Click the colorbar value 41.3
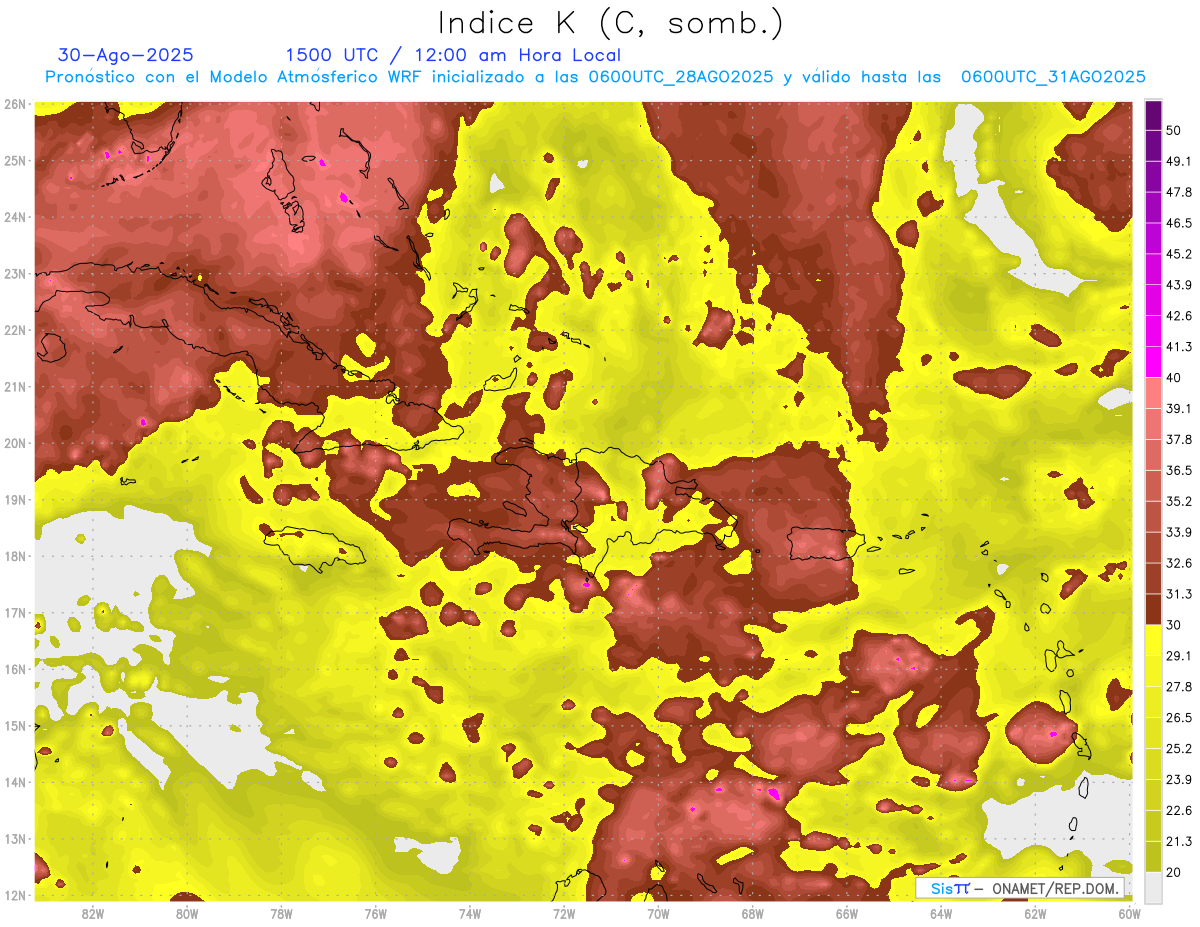1200x927 pixels. (1179, 347)
